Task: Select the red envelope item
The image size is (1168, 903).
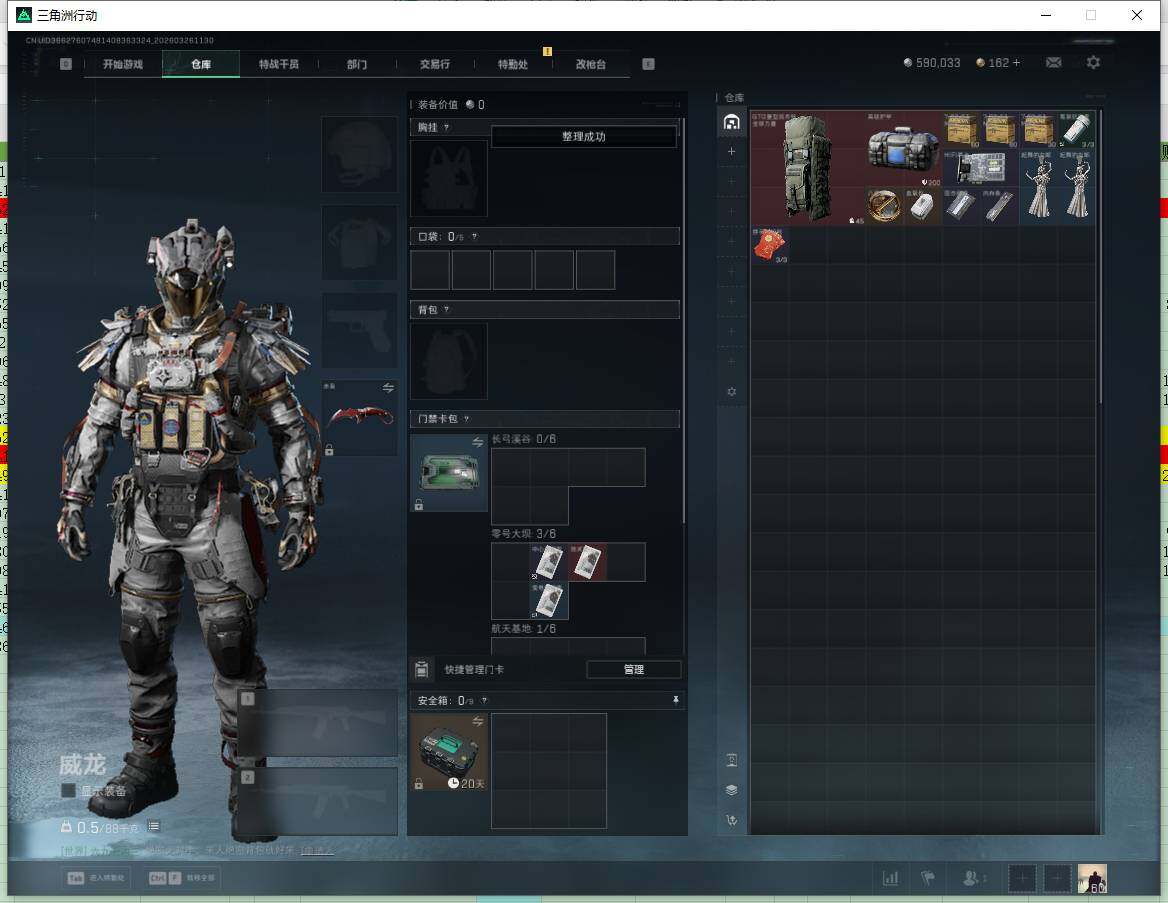Action: click(769, 244)
